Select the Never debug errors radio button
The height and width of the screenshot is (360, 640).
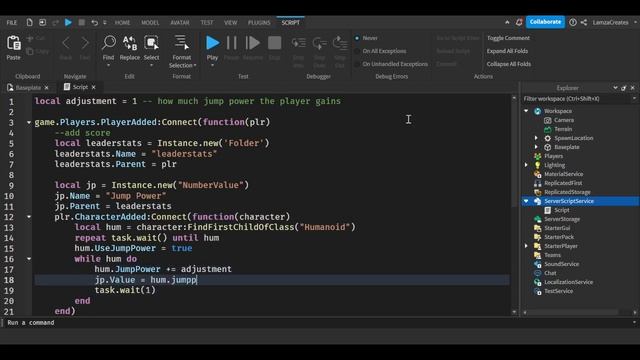click(357, 38)
